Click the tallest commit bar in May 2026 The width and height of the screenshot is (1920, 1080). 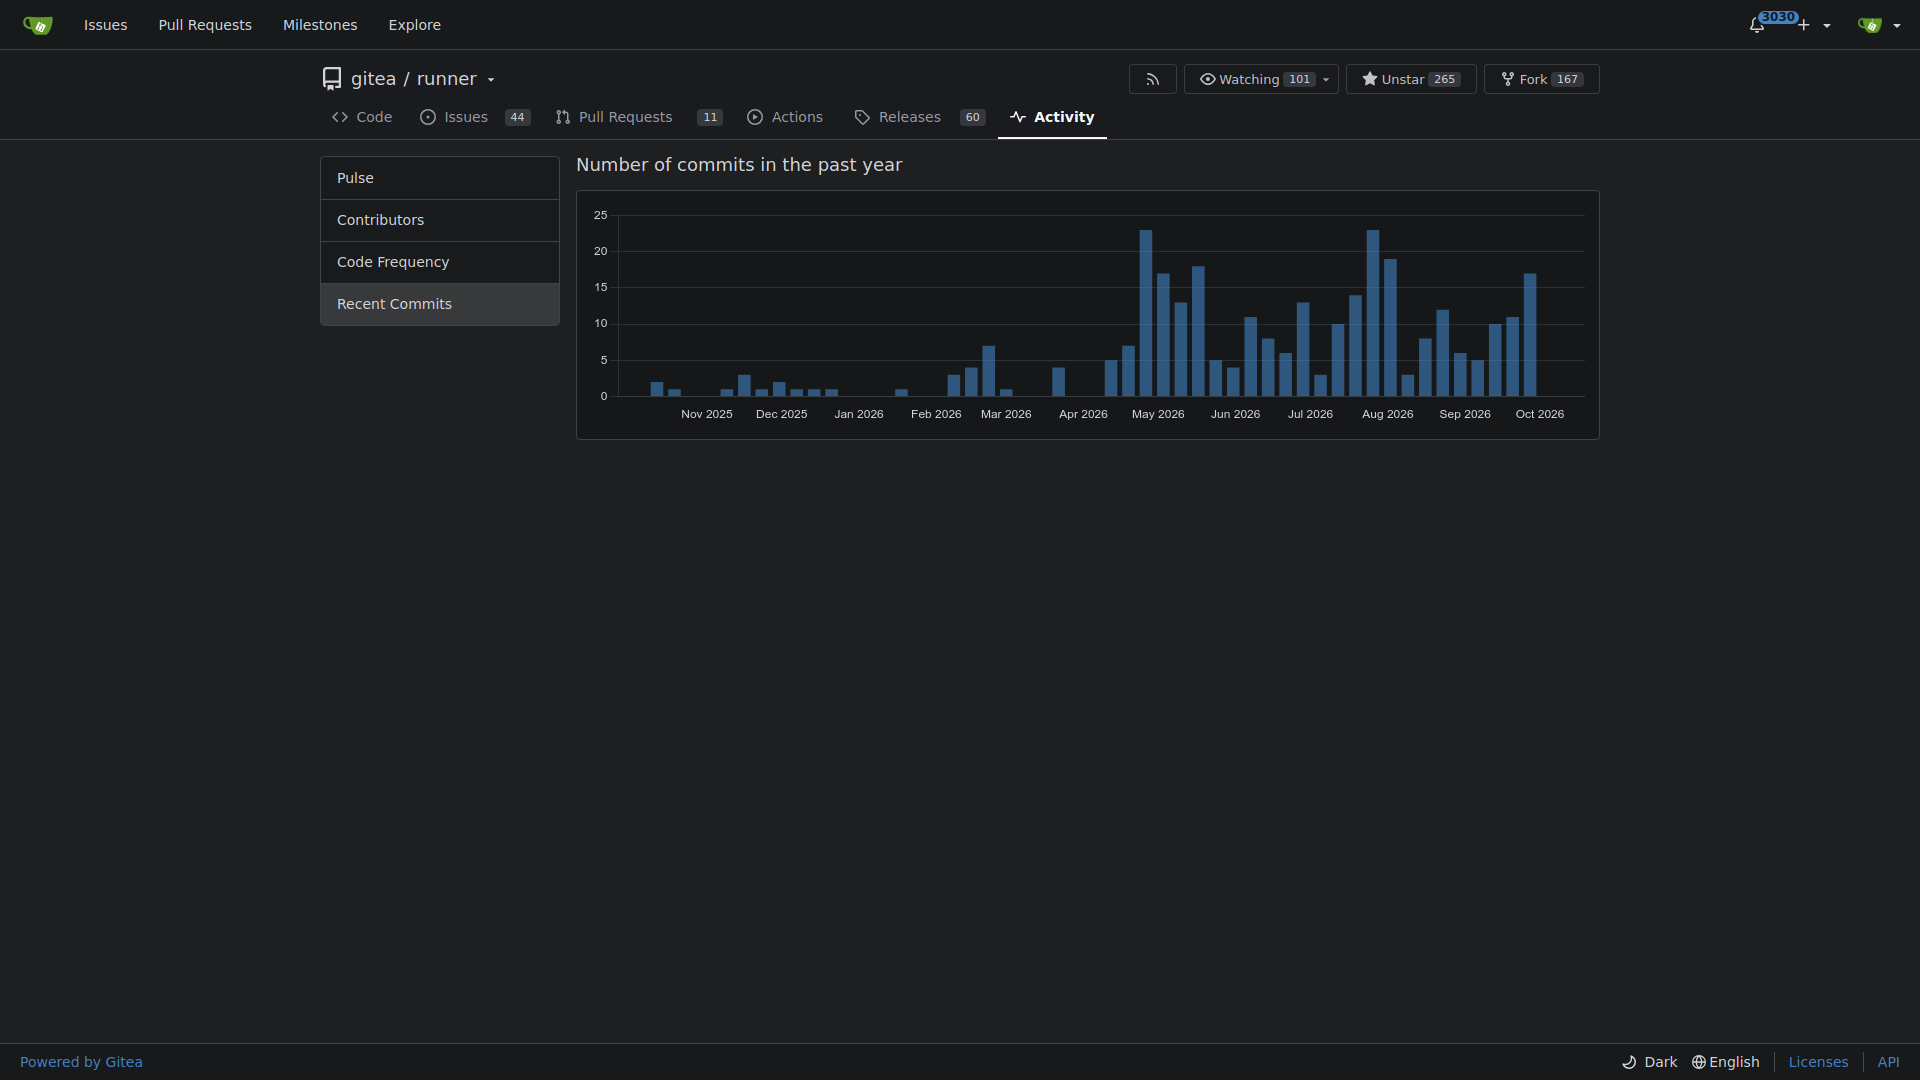pos(1146,313)
